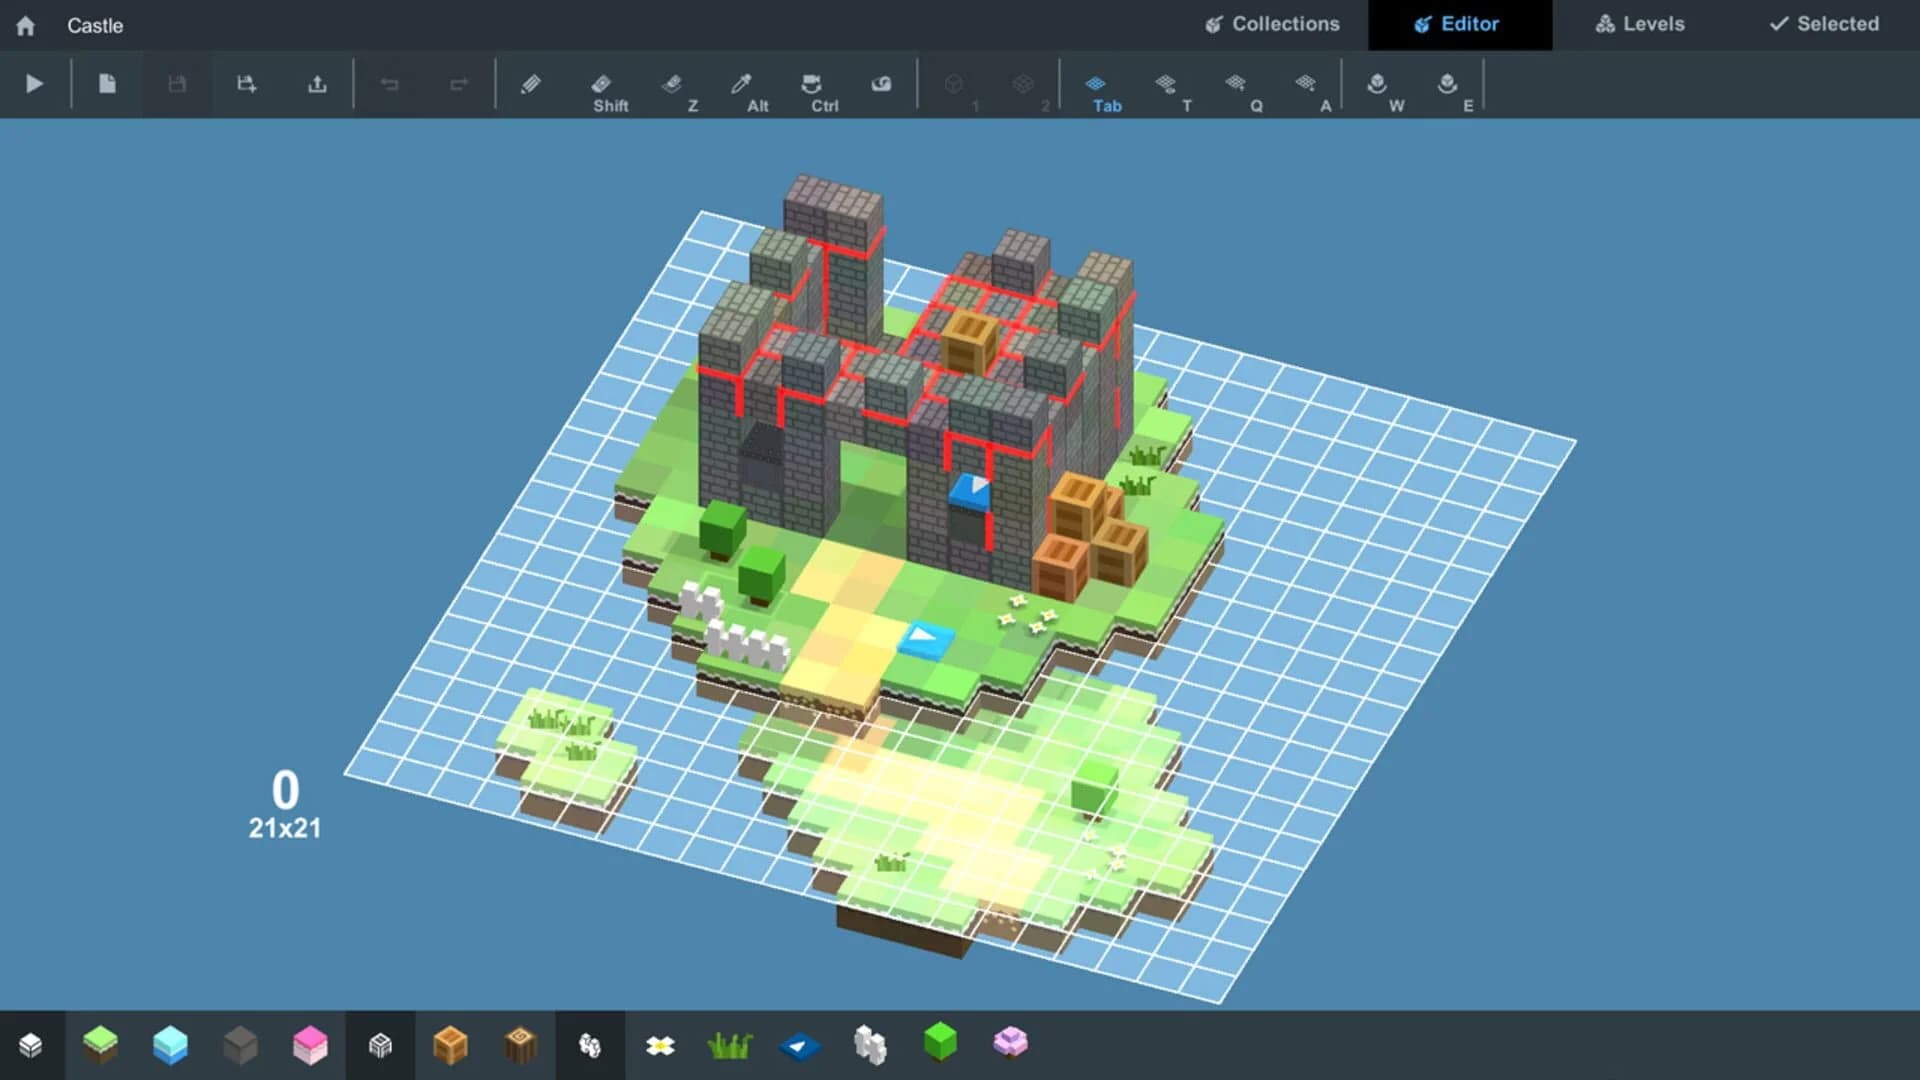Switch to the Levels tab

pos(1640,24)
